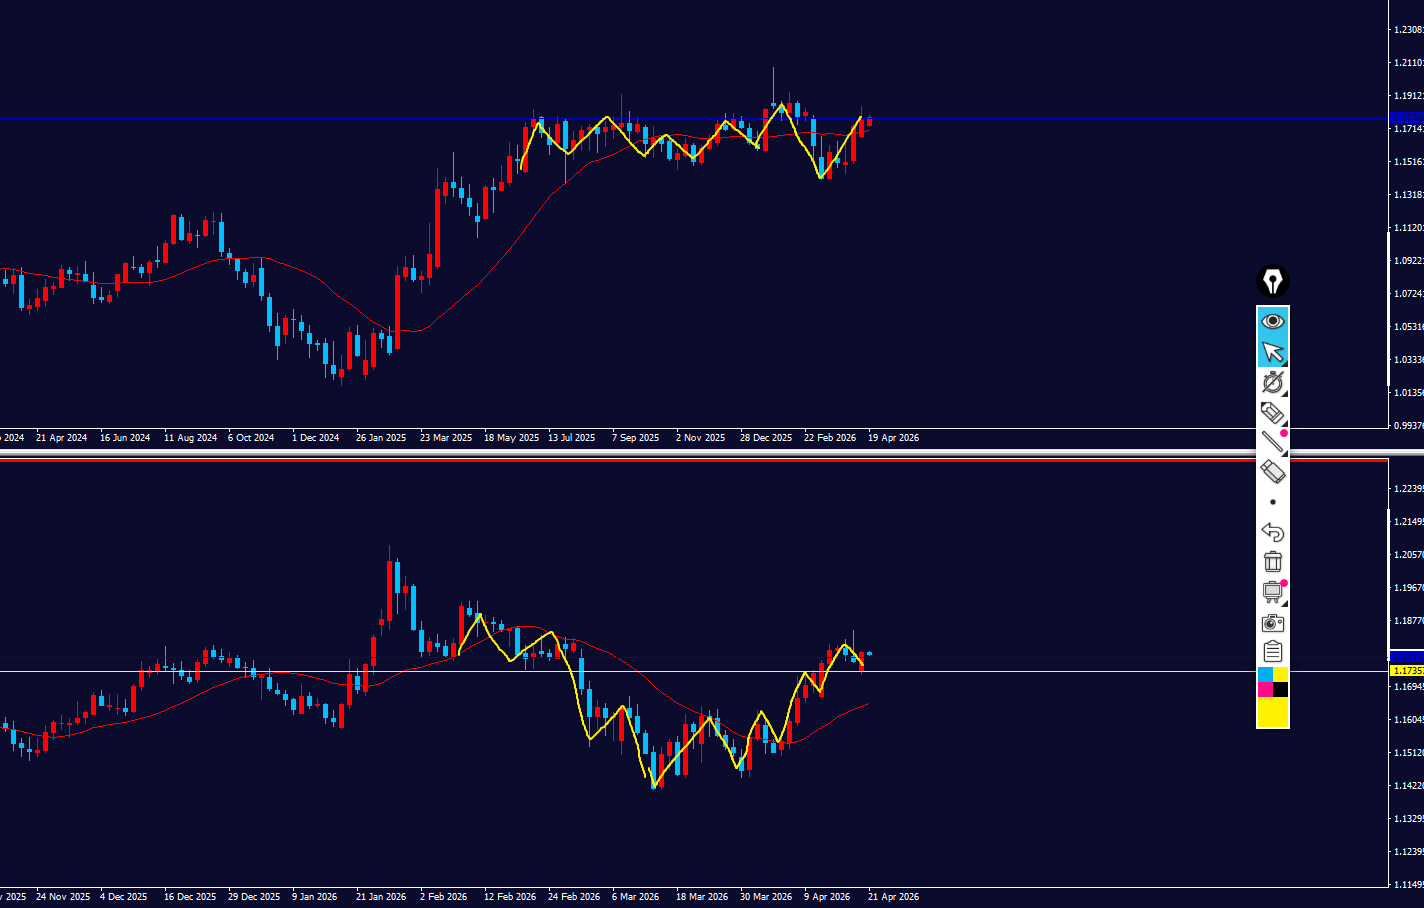Undo the last drawing stroke

(1272, 532)
